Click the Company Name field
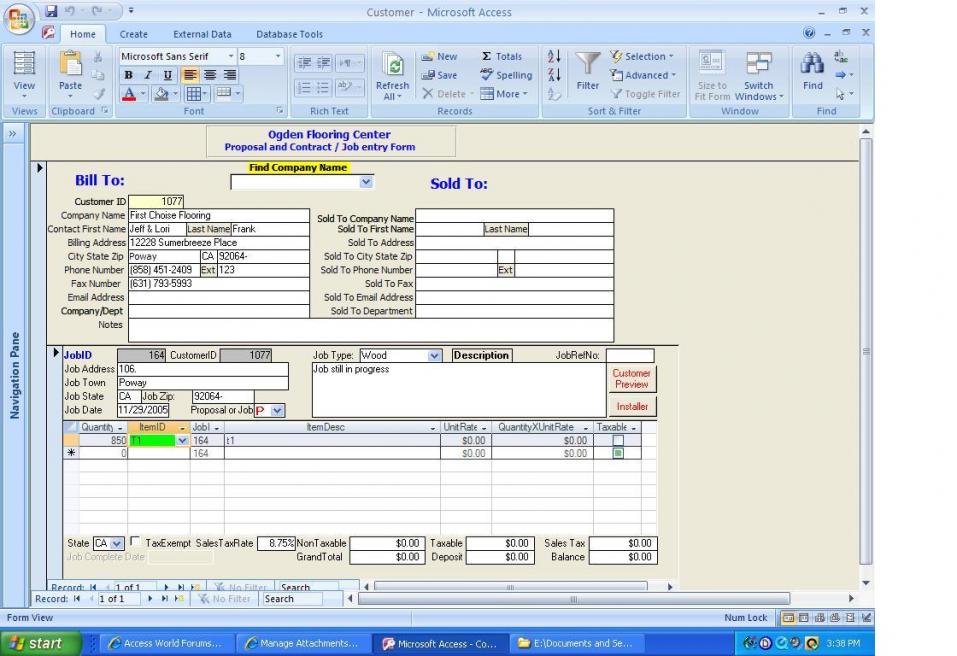Screen dimensions: 957x656 [218, 215]
